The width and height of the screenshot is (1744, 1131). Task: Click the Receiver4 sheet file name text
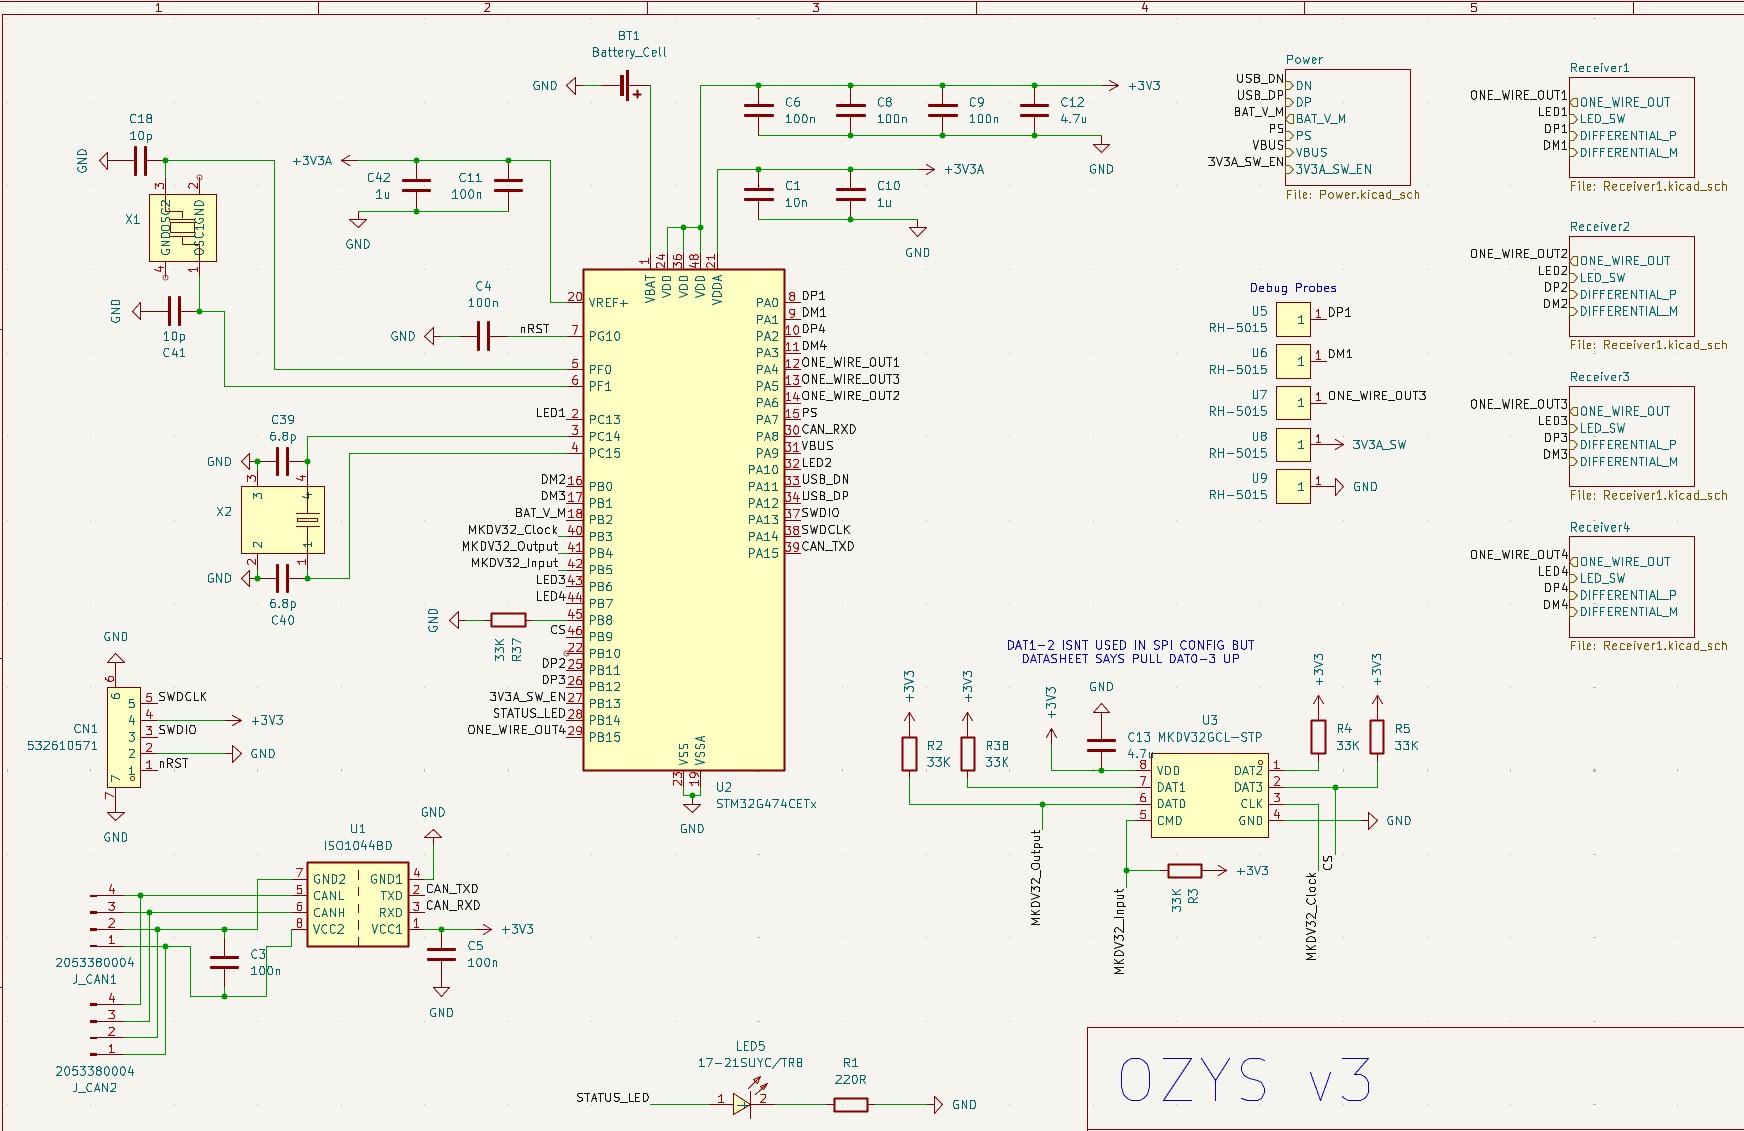(x=1649, y=646)
